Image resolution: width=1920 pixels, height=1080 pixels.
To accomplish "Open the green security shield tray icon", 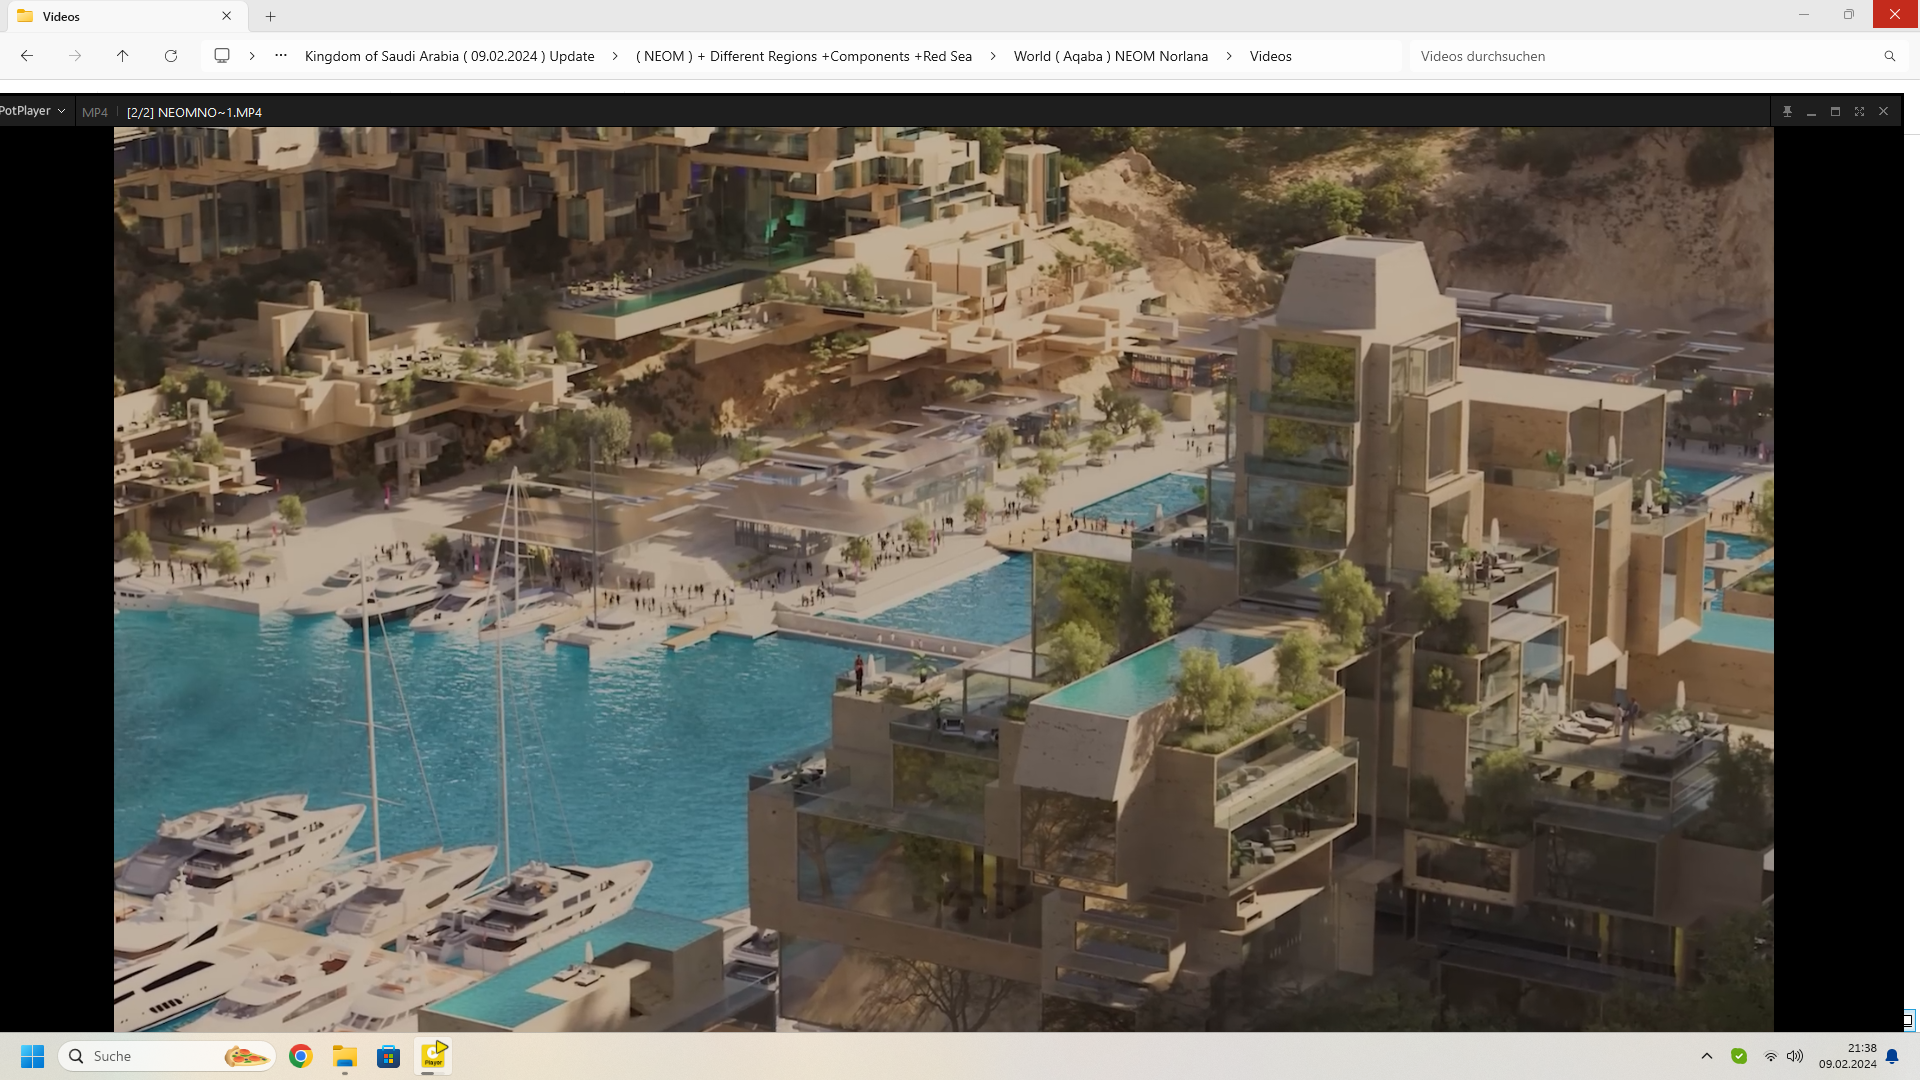I will click(x=1739, y=1056).
